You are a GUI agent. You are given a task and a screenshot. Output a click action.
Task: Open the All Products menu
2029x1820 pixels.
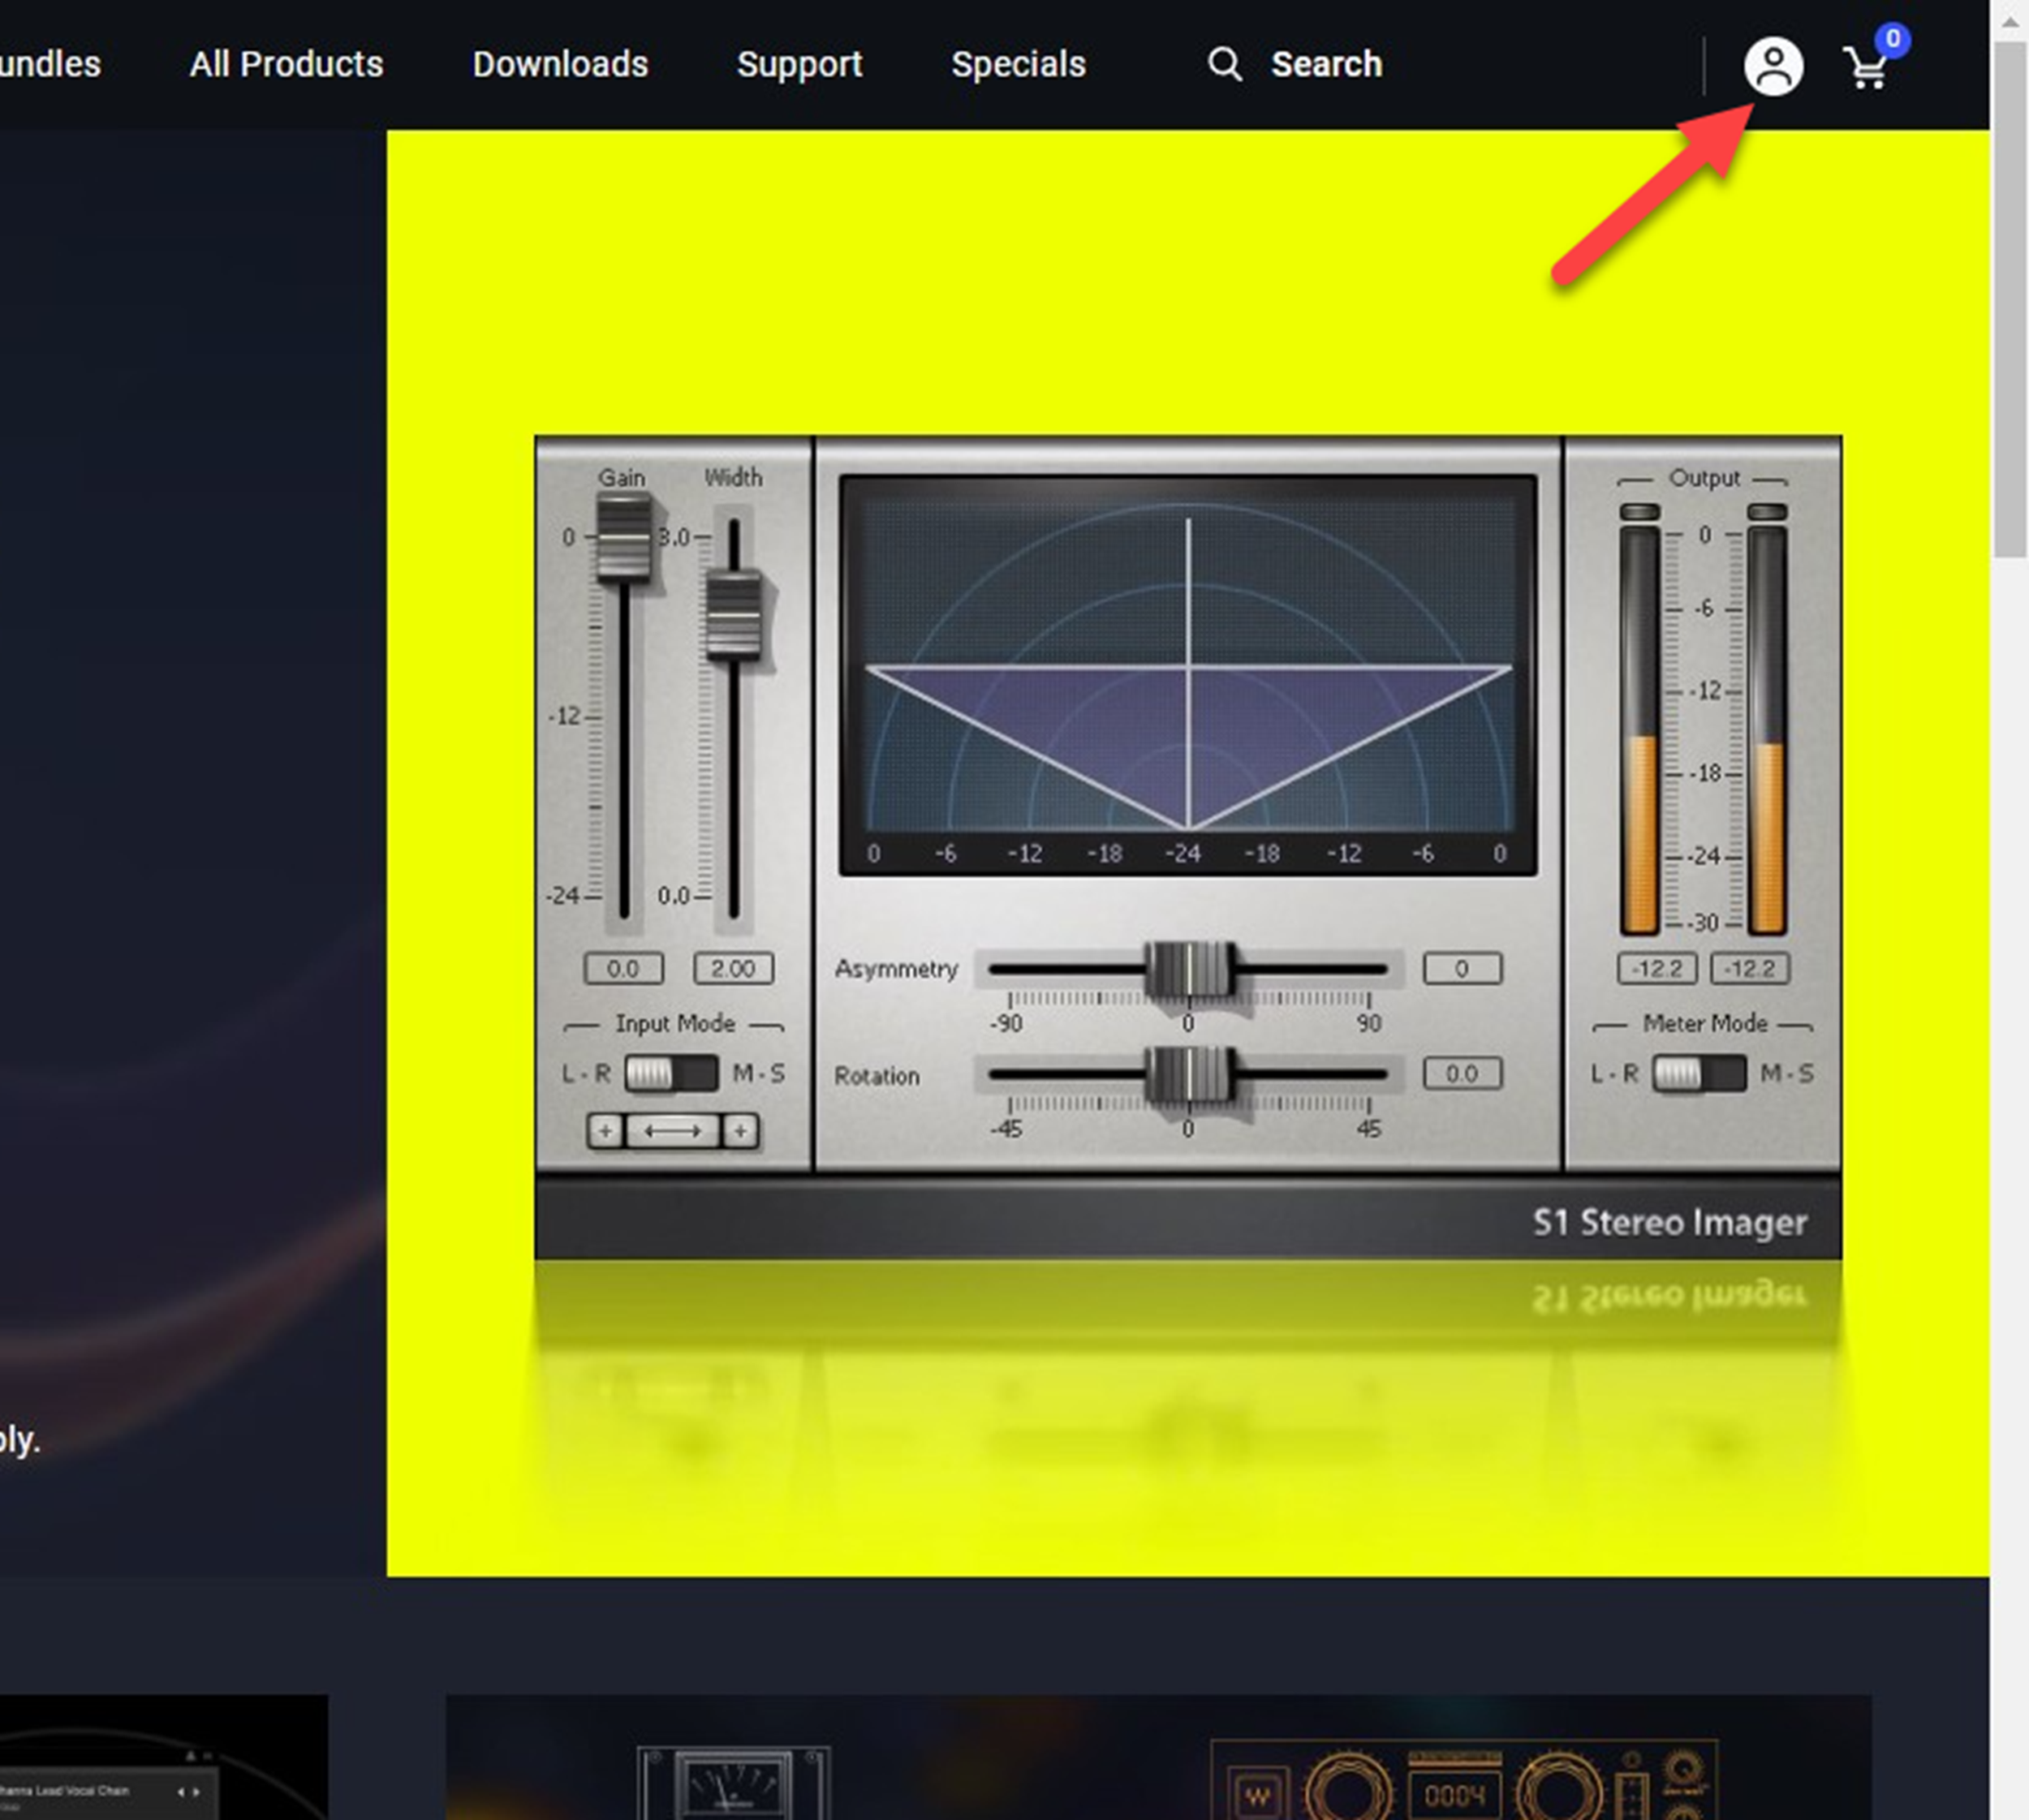286,65
